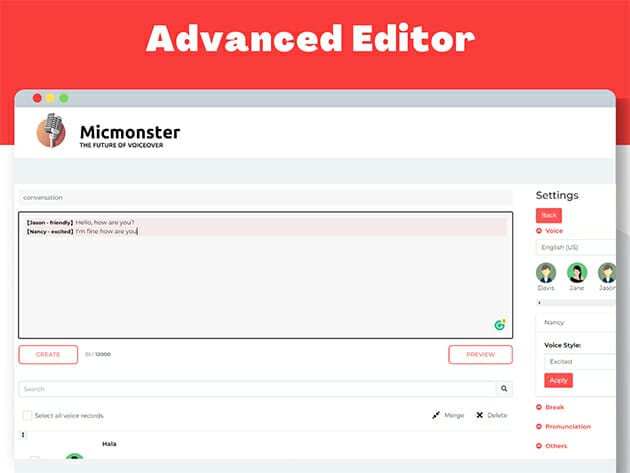Apply the selected voice style
Image resolution: width=630 pixels, height=473 pixels.
[558, 380]
